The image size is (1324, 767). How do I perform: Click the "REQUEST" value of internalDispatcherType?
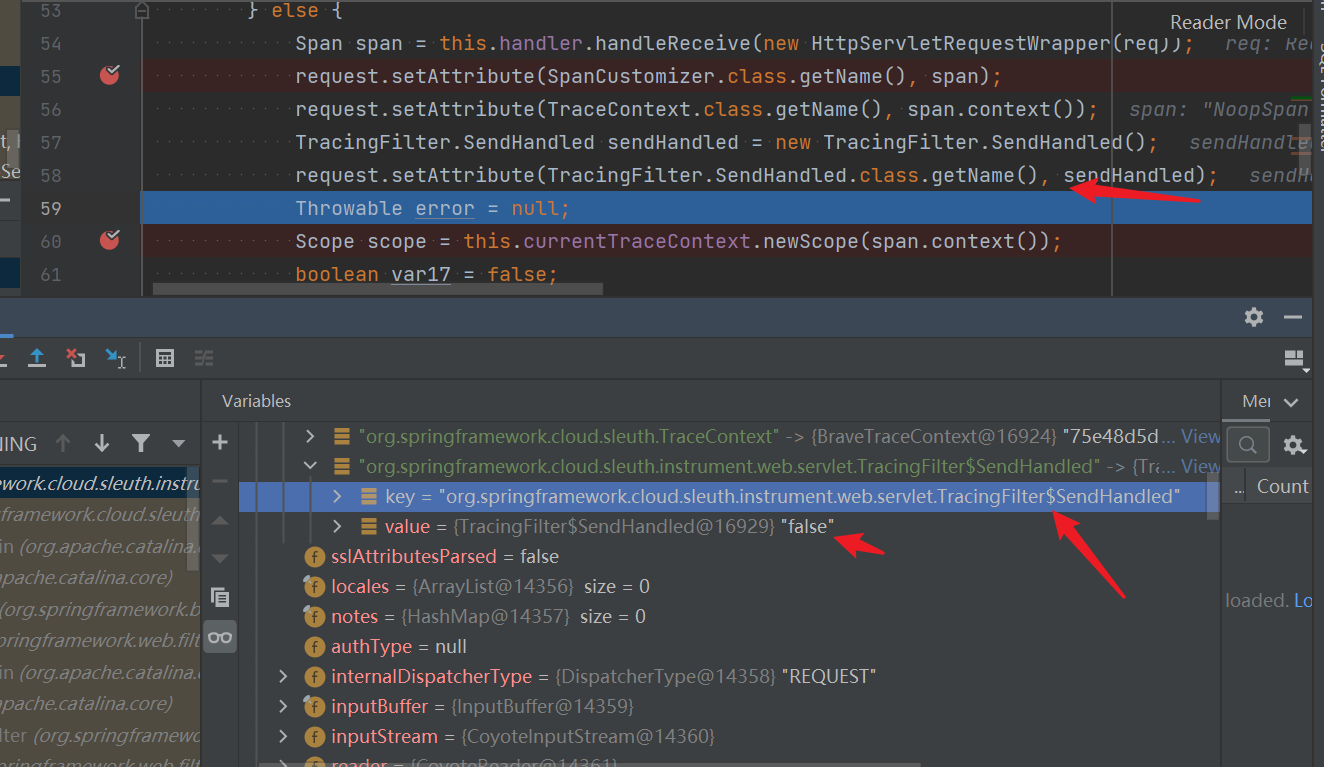[x=829, y=676]
